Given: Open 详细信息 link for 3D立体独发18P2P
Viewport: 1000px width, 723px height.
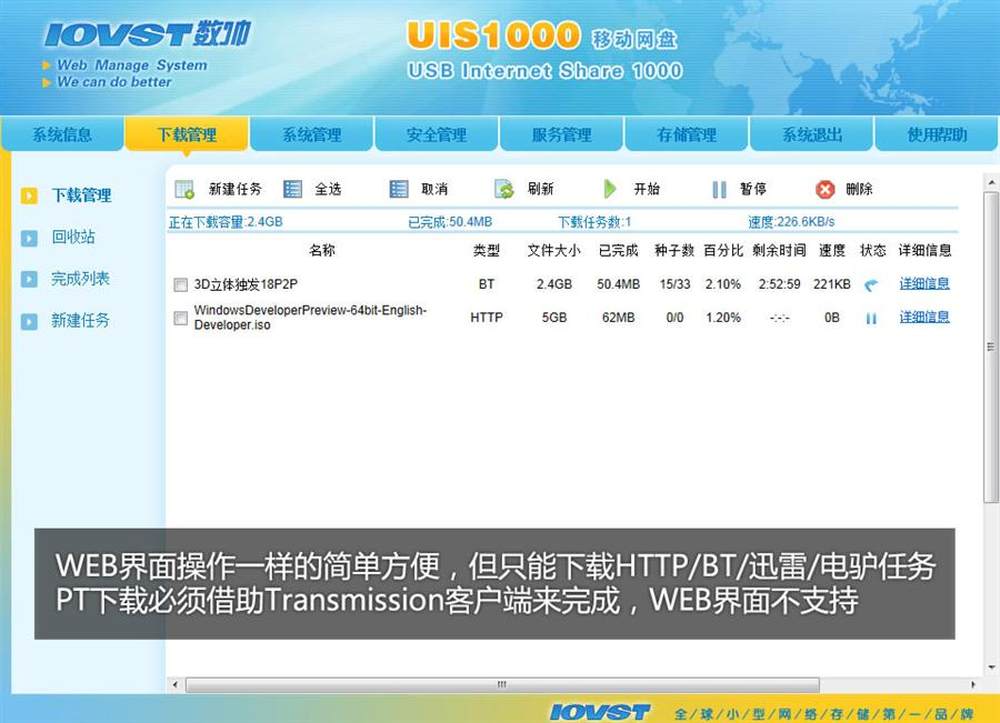Looking at the screenshot, I should coord(924,284).
